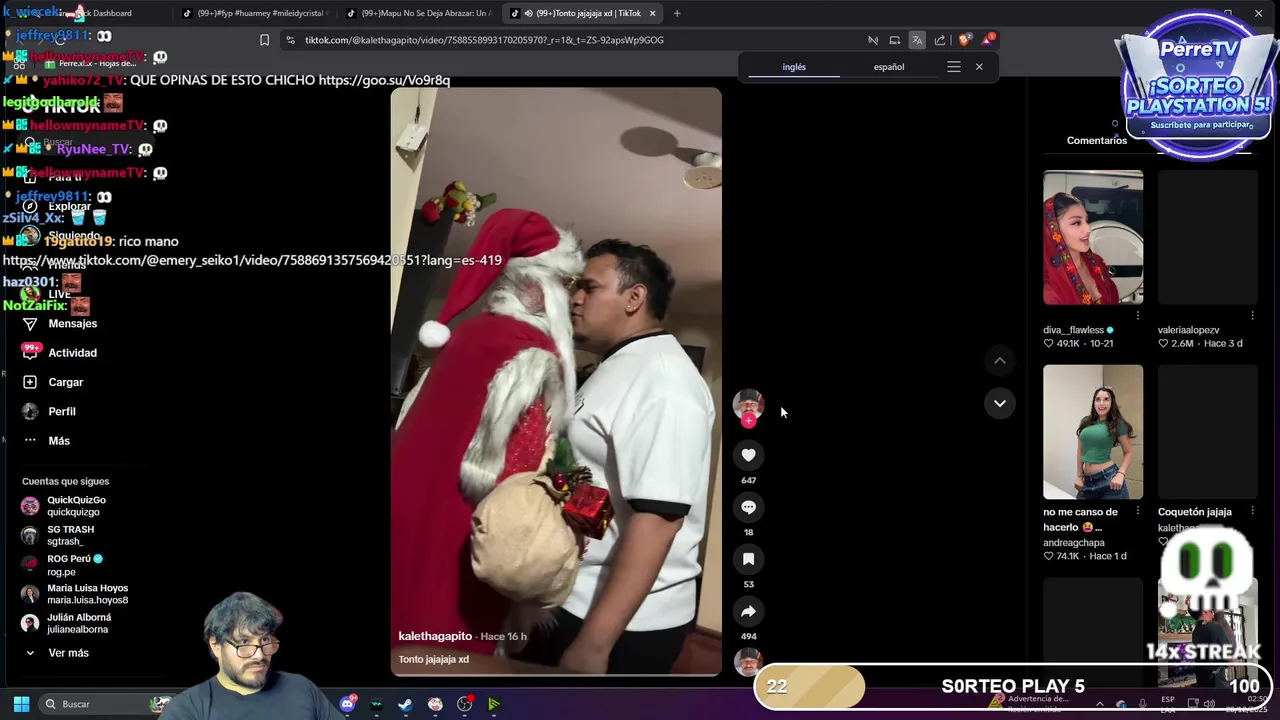Bookmark this page in the address bar
Viewport: 1280px width, 720px height.
coord(264,40)
